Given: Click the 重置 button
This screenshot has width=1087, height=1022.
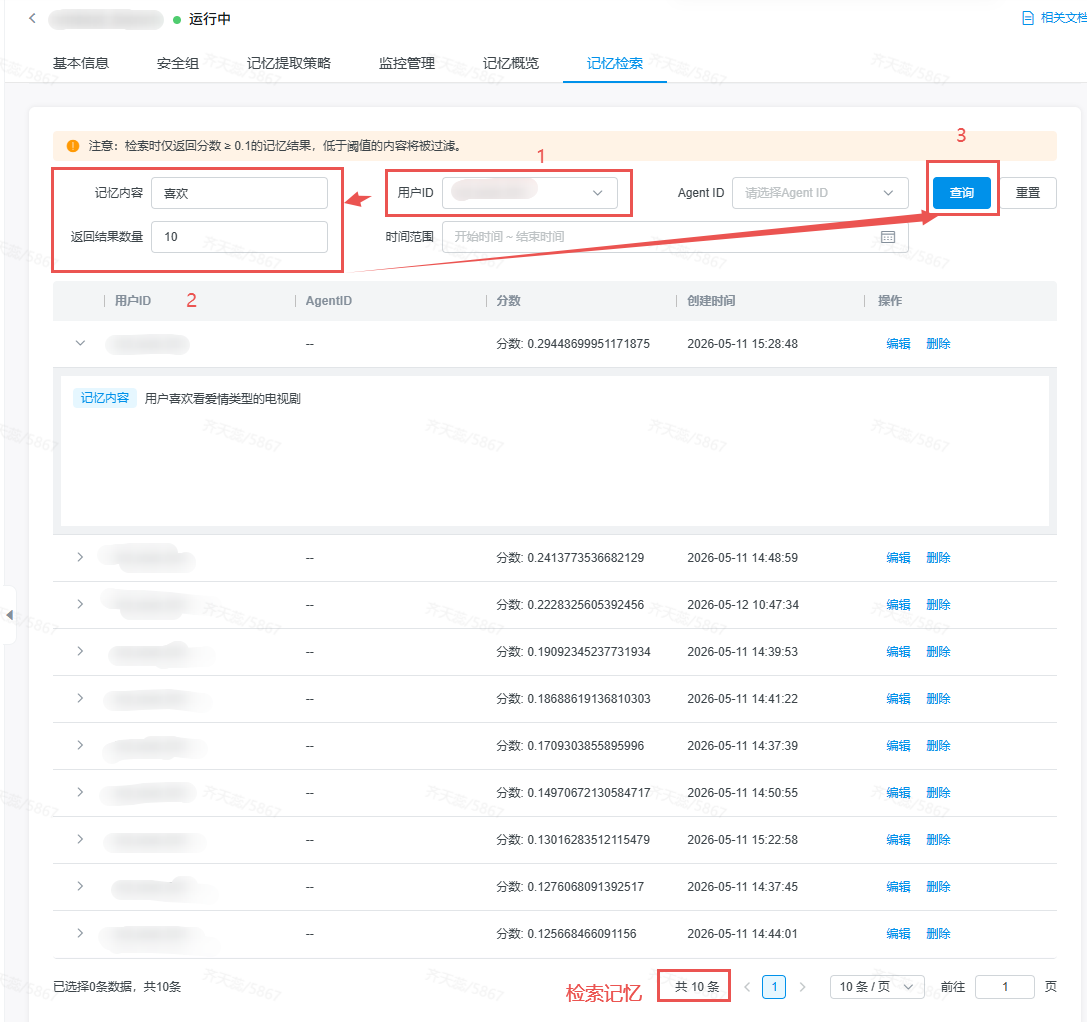Looking at the screenshot, I should click(1028, 193).
